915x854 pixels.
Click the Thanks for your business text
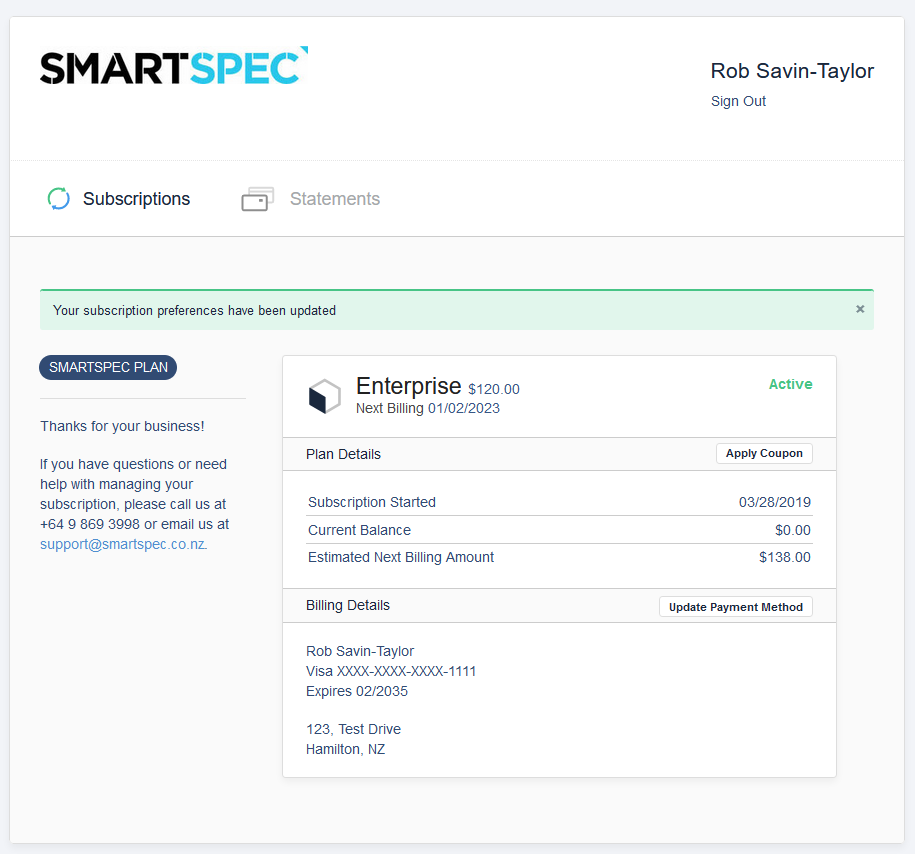[122, 427]
